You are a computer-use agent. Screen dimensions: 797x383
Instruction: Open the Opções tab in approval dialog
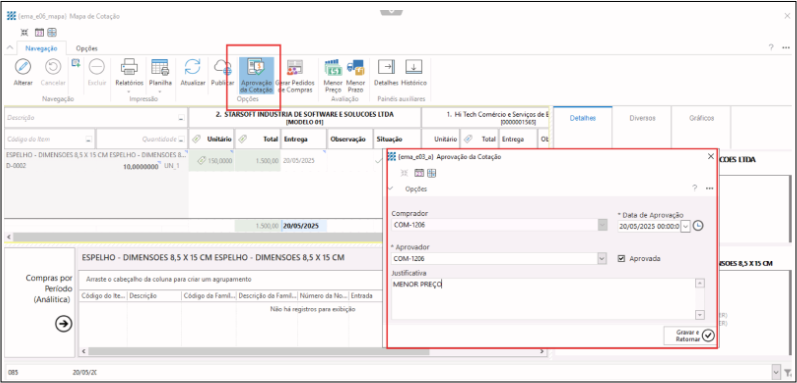point(416,189)
